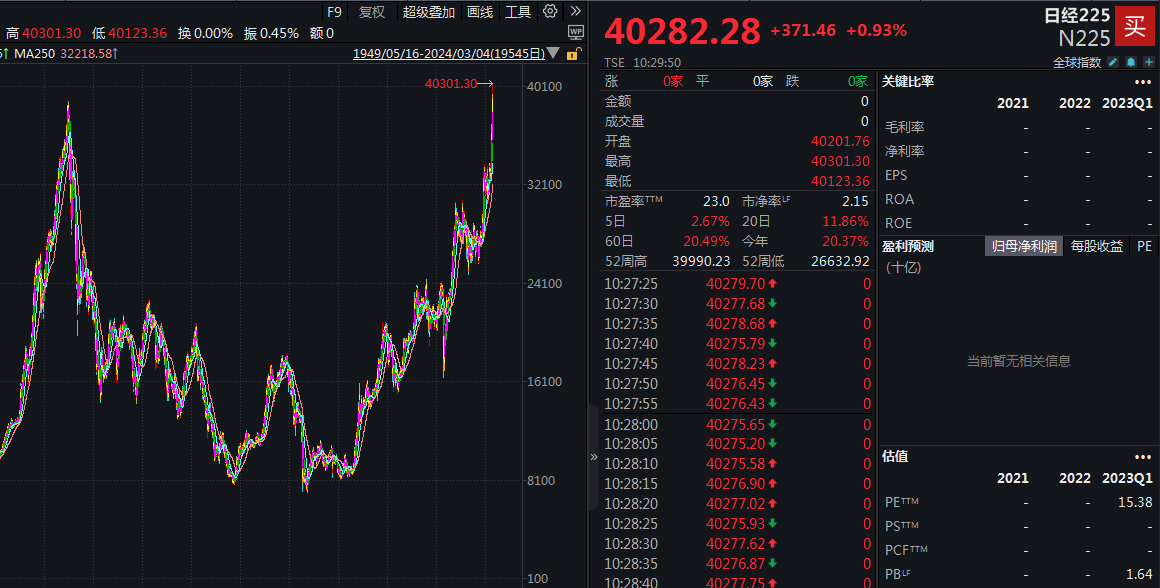Set a price alert with bell icon
Screen dimensions: 1160x588
pyautogui.click(x=1130, y=62)
